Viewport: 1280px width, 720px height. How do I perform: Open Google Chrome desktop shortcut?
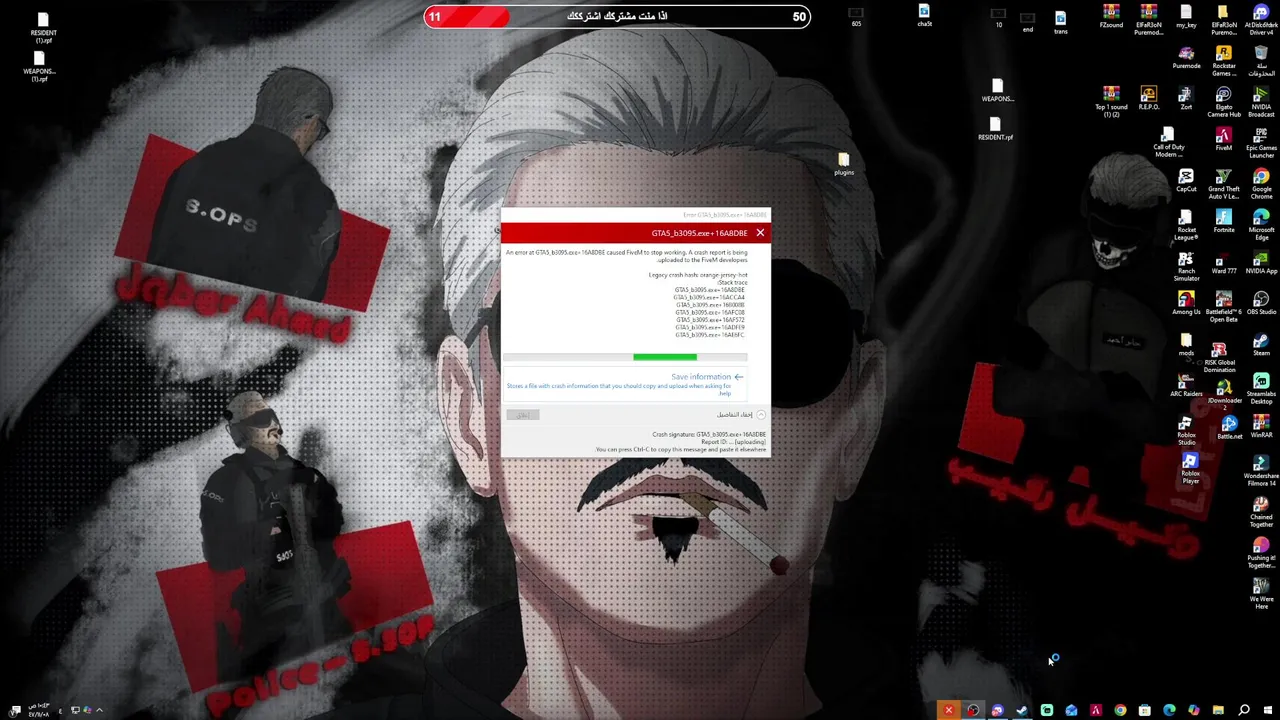(x=1261, y=184)
